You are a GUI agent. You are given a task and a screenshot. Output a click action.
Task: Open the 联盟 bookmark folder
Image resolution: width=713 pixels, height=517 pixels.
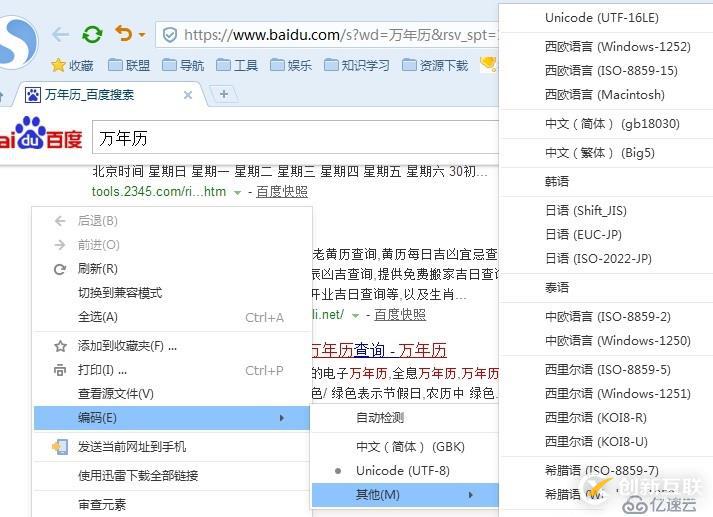[129, 65]
